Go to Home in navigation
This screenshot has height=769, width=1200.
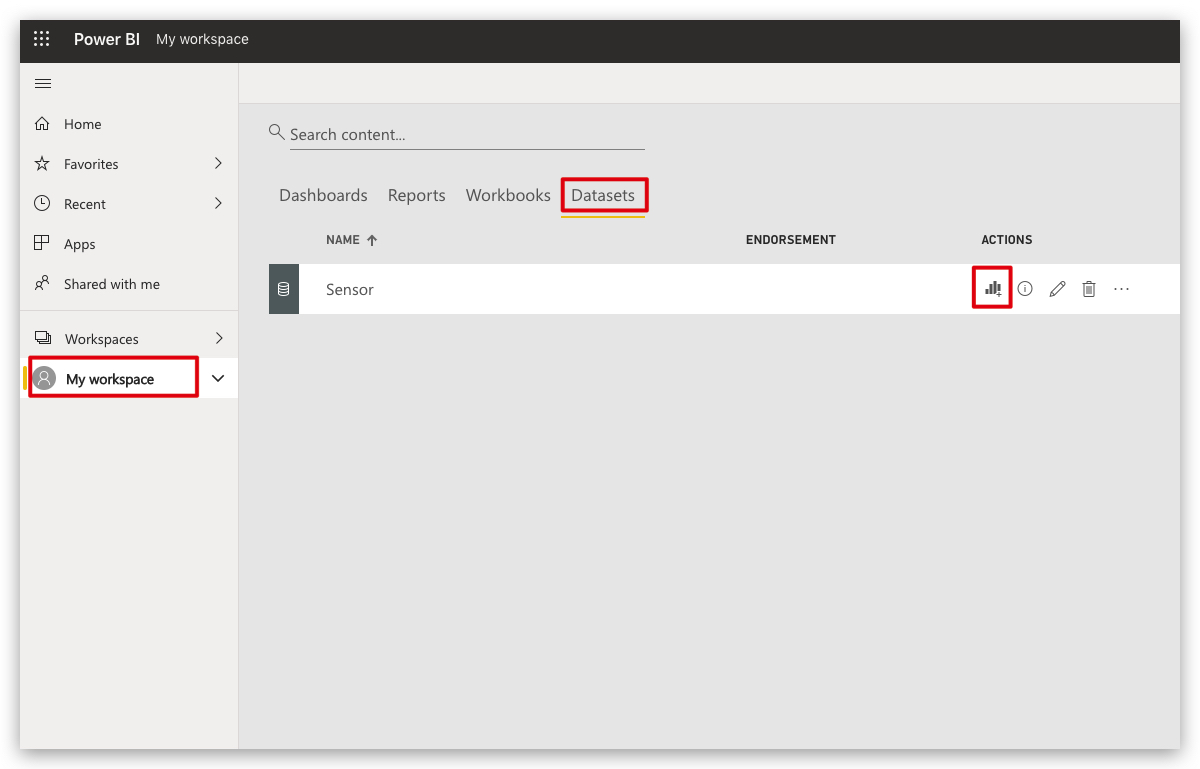click(83, 124)
